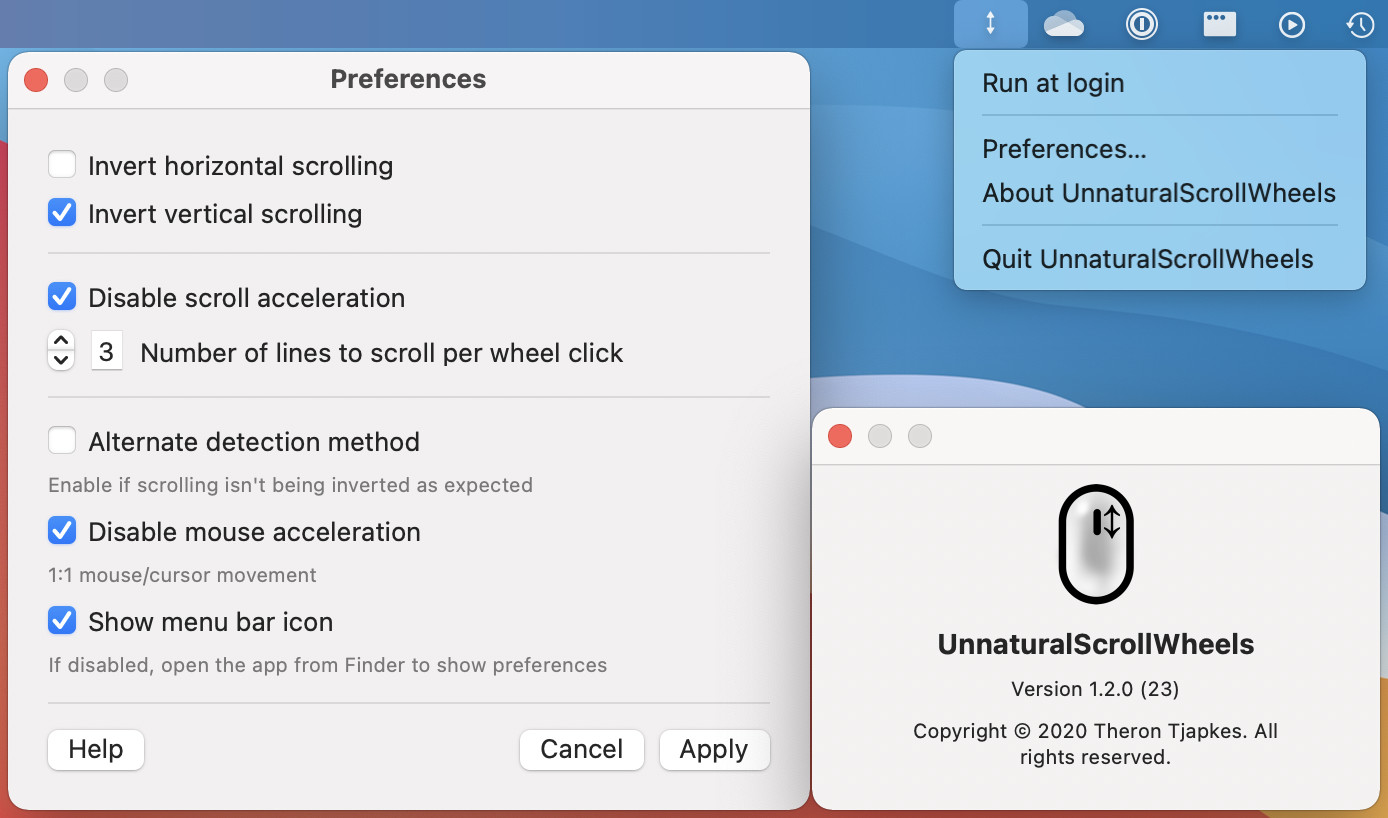
Task: Click the Apply button
Action: 714,750
